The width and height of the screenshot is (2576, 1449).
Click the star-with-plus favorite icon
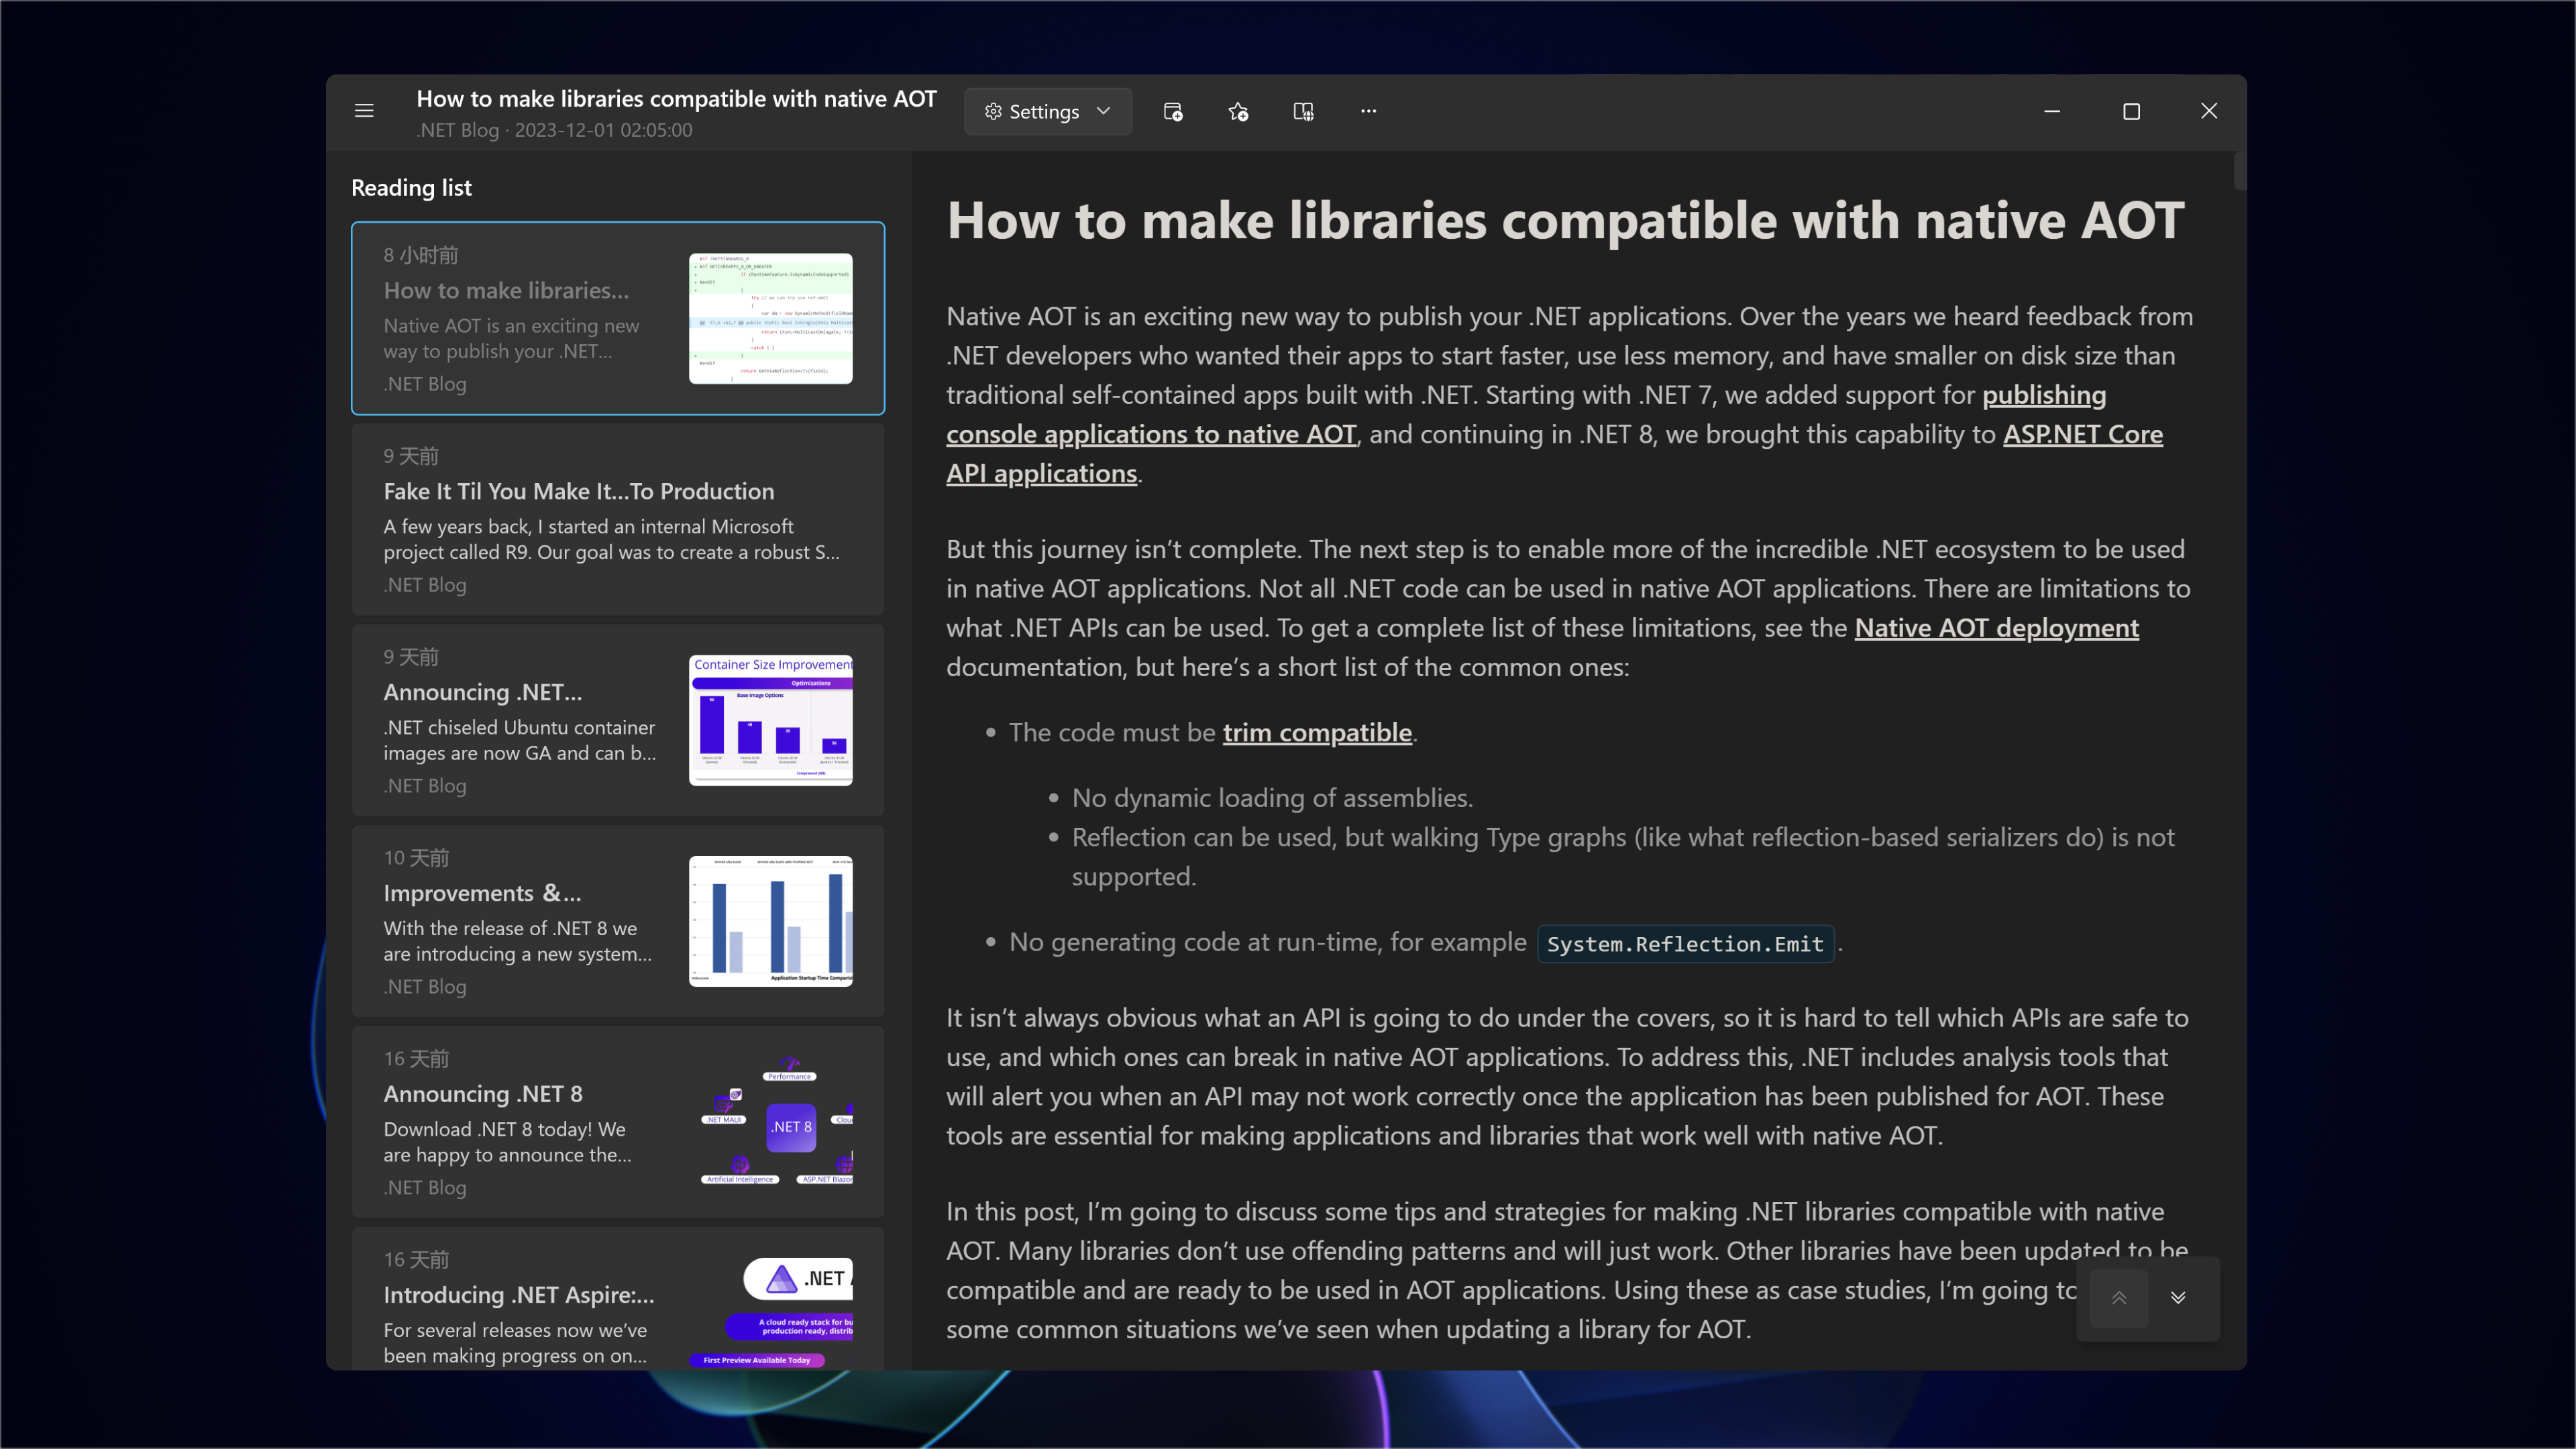(x=1238, y=111)
